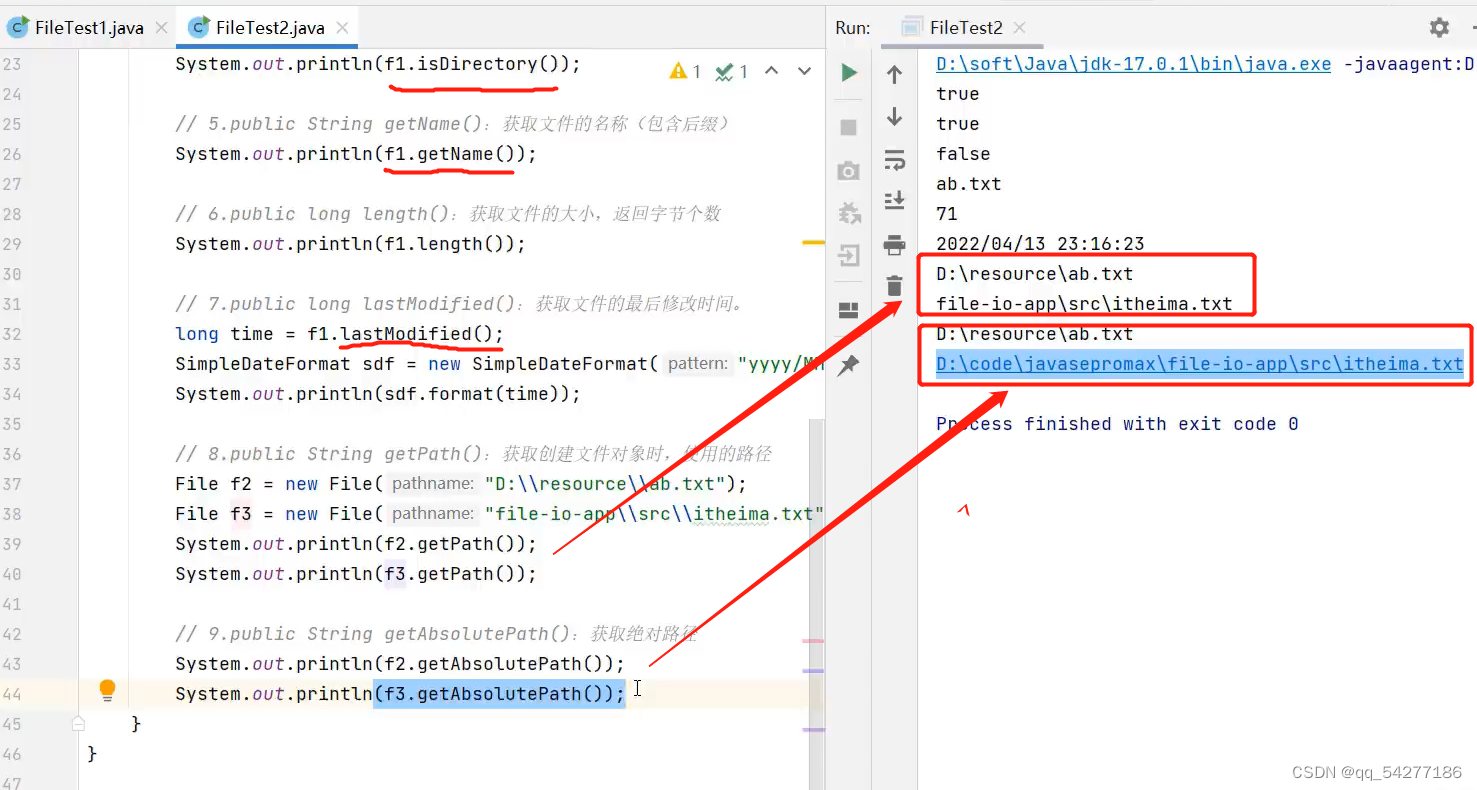Viewport: 1477px width, 790px height.
Task: Click the yellow warning stripe in editor scrollbar
Action: (814, 242)
